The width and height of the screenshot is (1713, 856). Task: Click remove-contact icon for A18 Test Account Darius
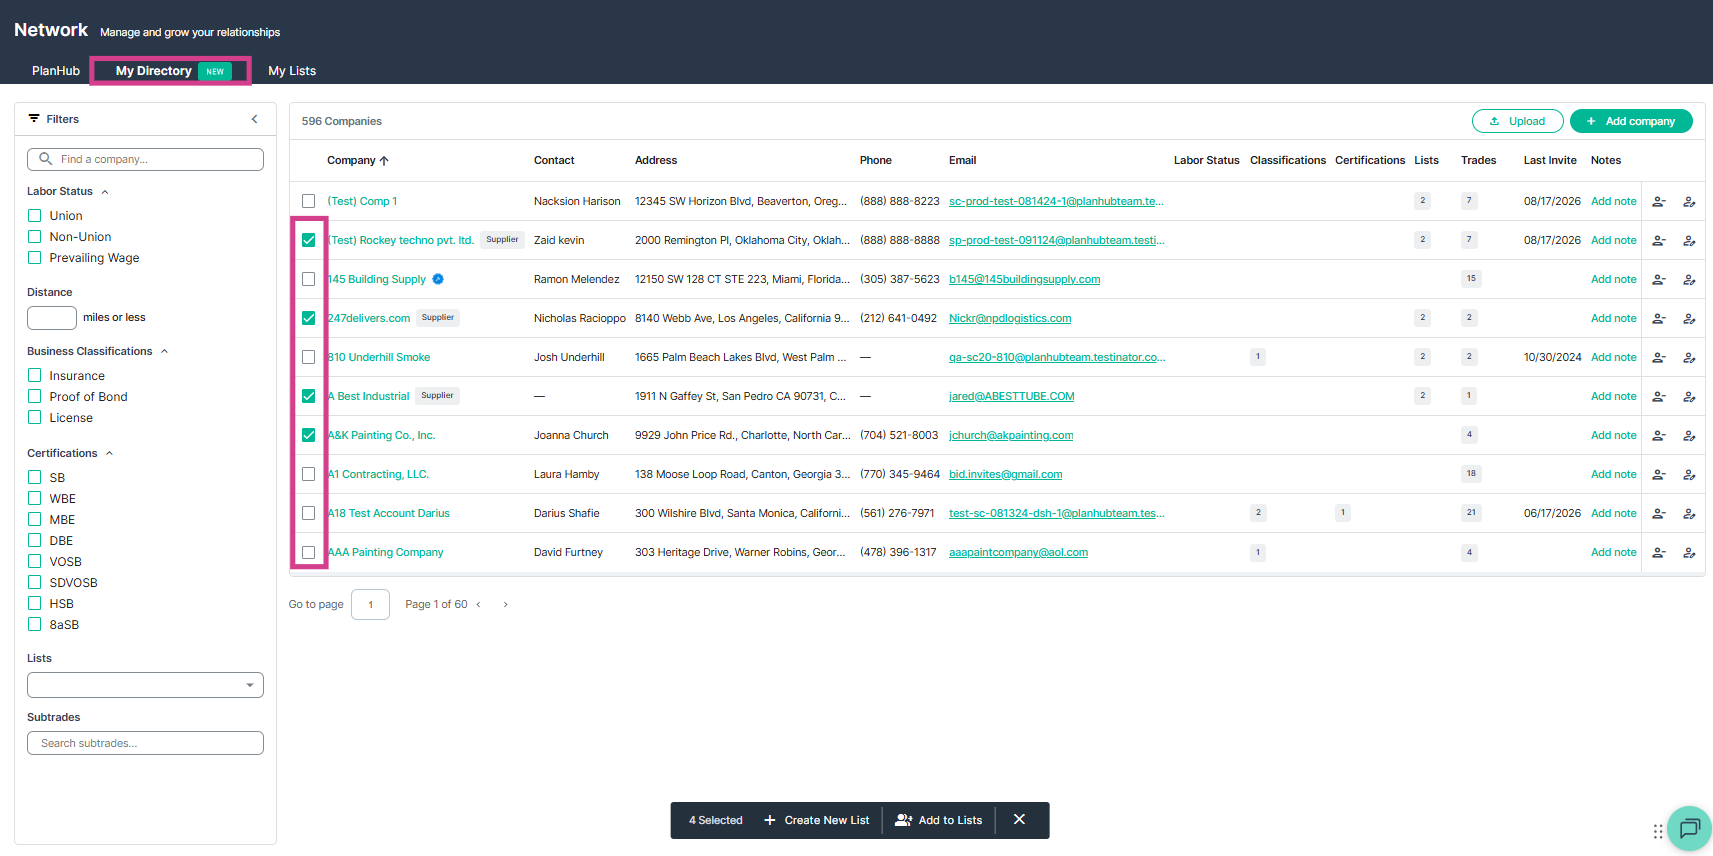(x=1658, y=514)
